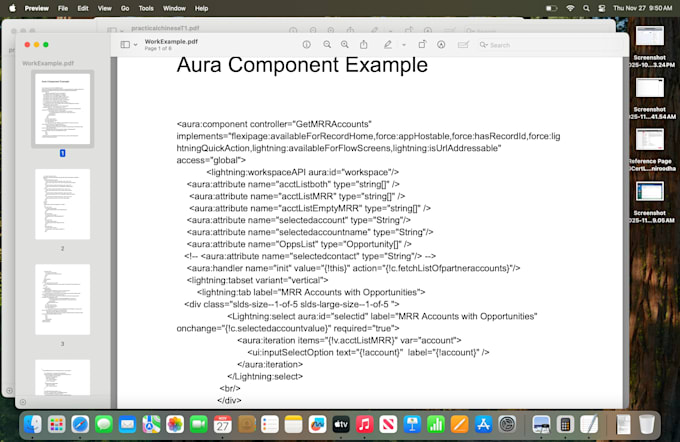The image size is (680, 442).
Task: Check the battery status in menu bar
Action: (551, 8)
